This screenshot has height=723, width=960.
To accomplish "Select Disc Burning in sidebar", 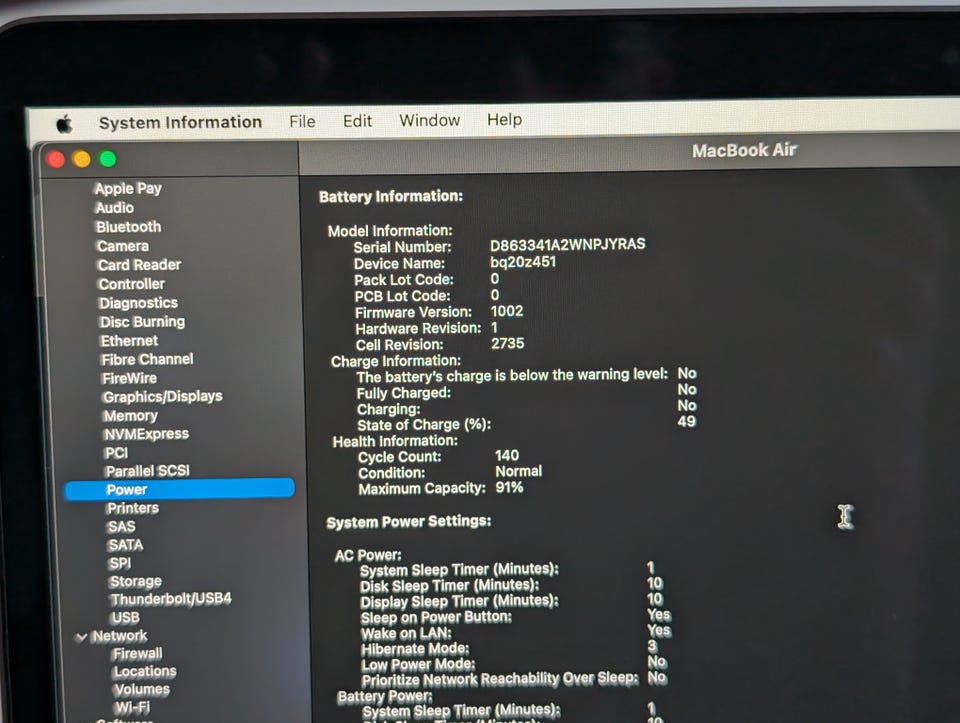I will 142,322.
